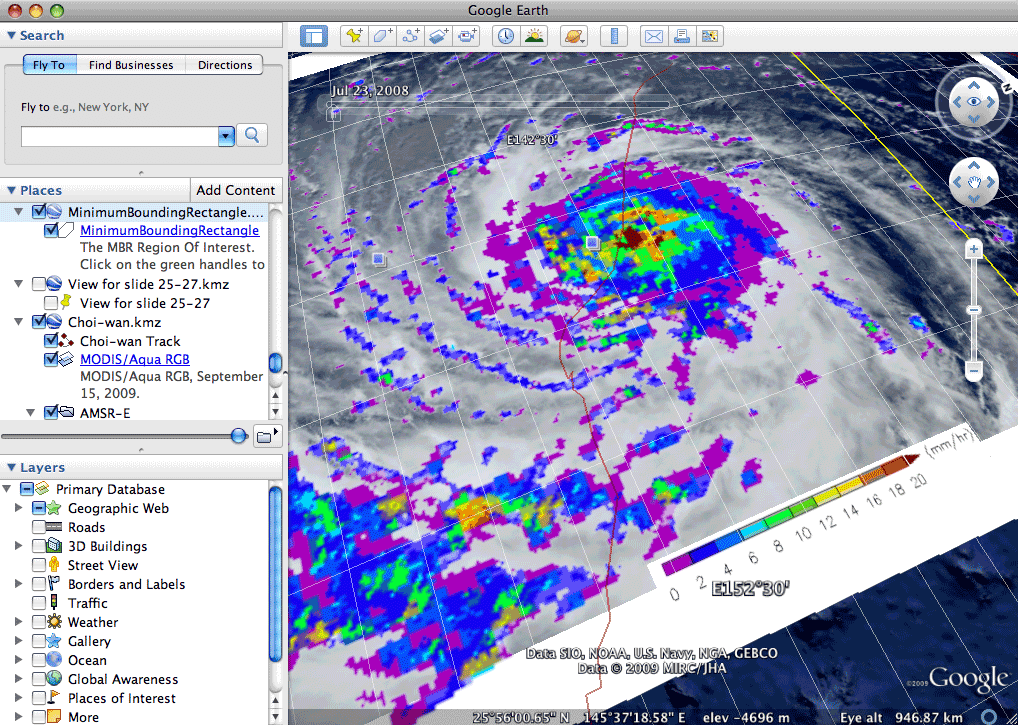Expand the Weather layer tree
The height and width of the screenshot is (725, 1018).
coord(18,622)
